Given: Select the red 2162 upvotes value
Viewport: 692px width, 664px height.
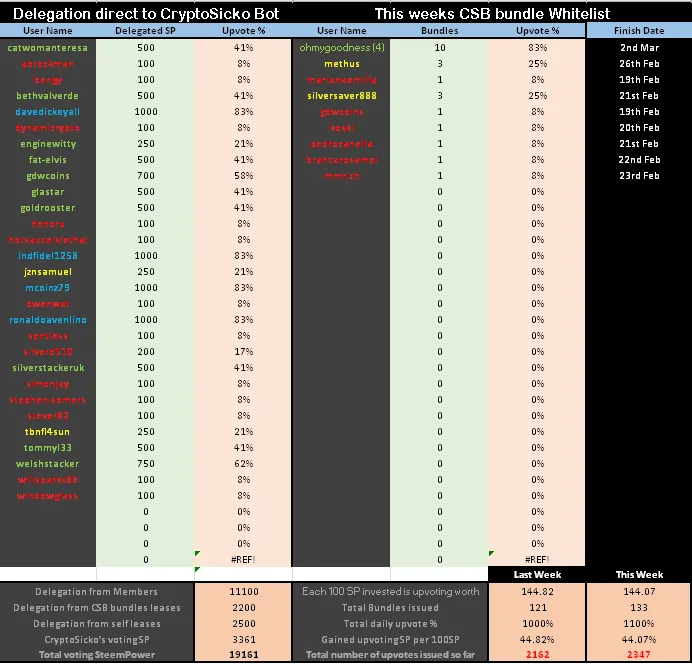Looking at the screenshot, I should pos(538,655).
